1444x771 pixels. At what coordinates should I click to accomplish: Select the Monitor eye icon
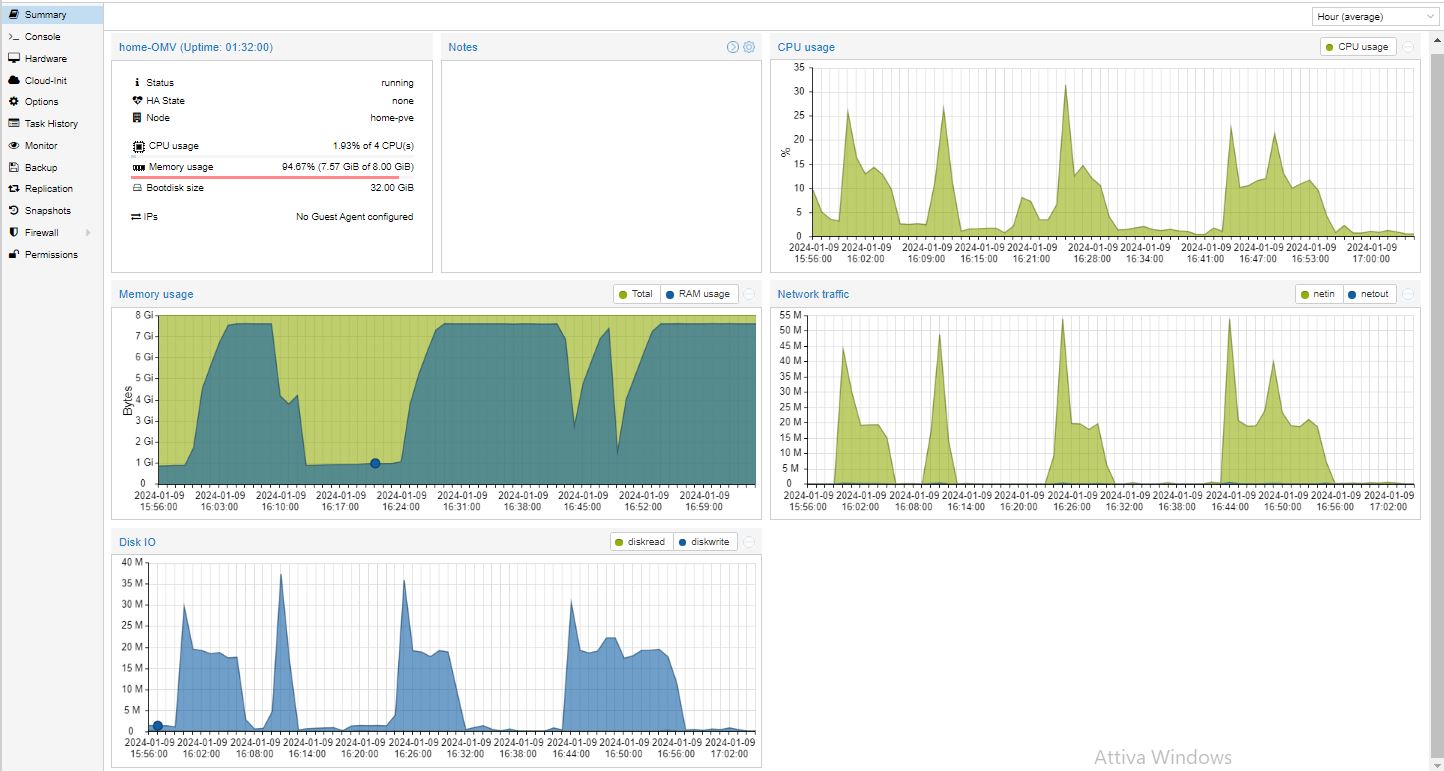(x=14, y=146)
